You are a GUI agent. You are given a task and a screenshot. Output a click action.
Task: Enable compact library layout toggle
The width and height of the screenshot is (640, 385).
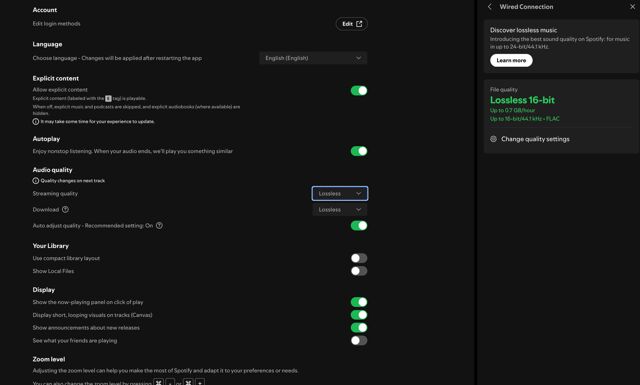point(359,258)
